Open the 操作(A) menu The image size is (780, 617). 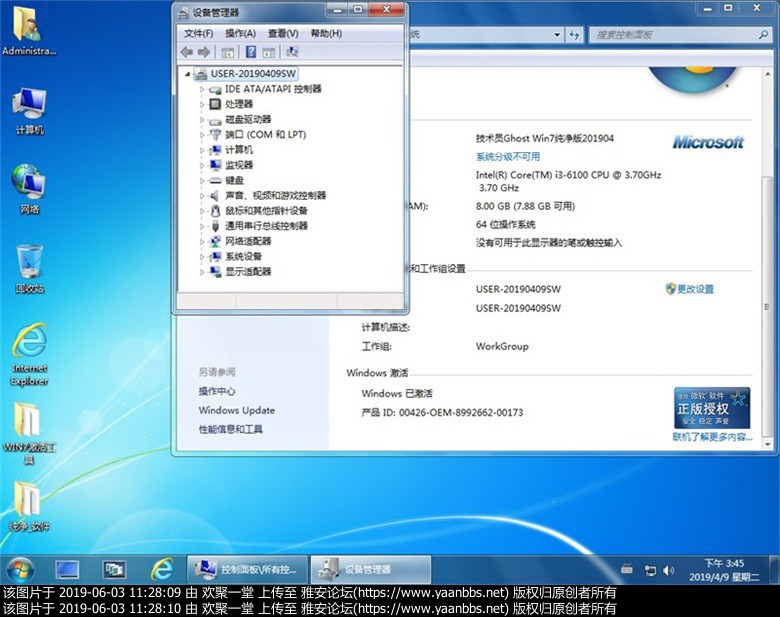240,33
